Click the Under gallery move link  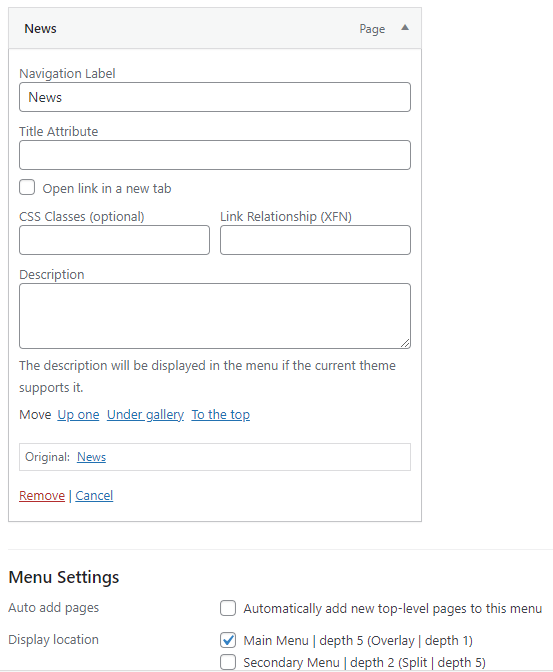(x=145, y=415)
